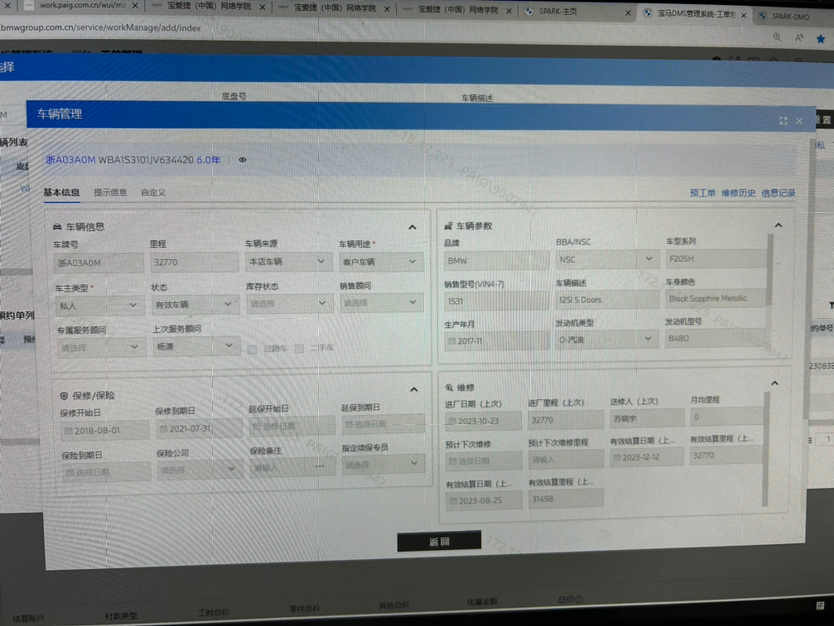Image resolution: width=834 pixels, height=626 pixels.
Task: Click magnifier icon beside 维修 heading
Action: tap(449, 388)
